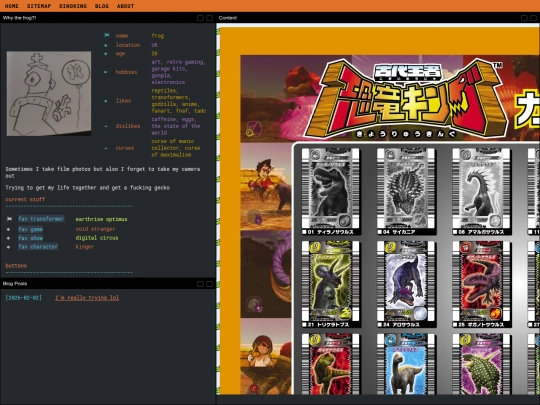Click the purple dinosaur tail image in side strip

(x=266, y=274)
